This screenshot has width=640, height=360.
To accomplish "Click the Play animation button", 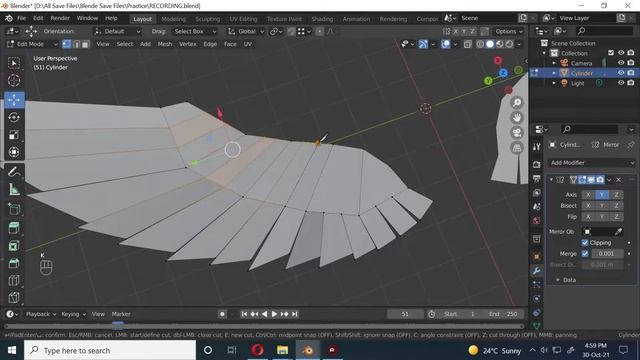I will pos(274,314).
